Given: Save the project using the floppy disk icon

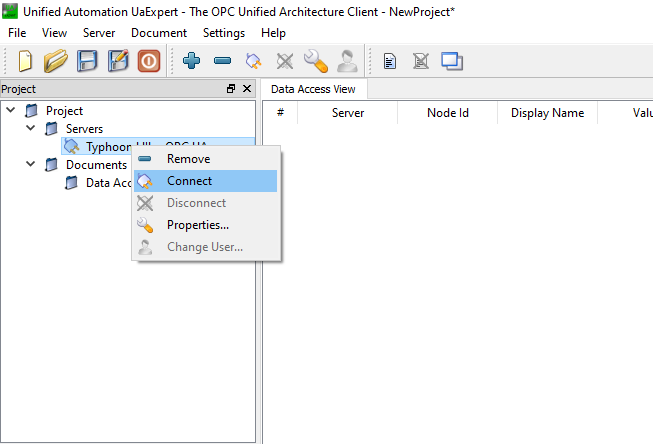Looking at the screenshot, I should coord(87,61).
